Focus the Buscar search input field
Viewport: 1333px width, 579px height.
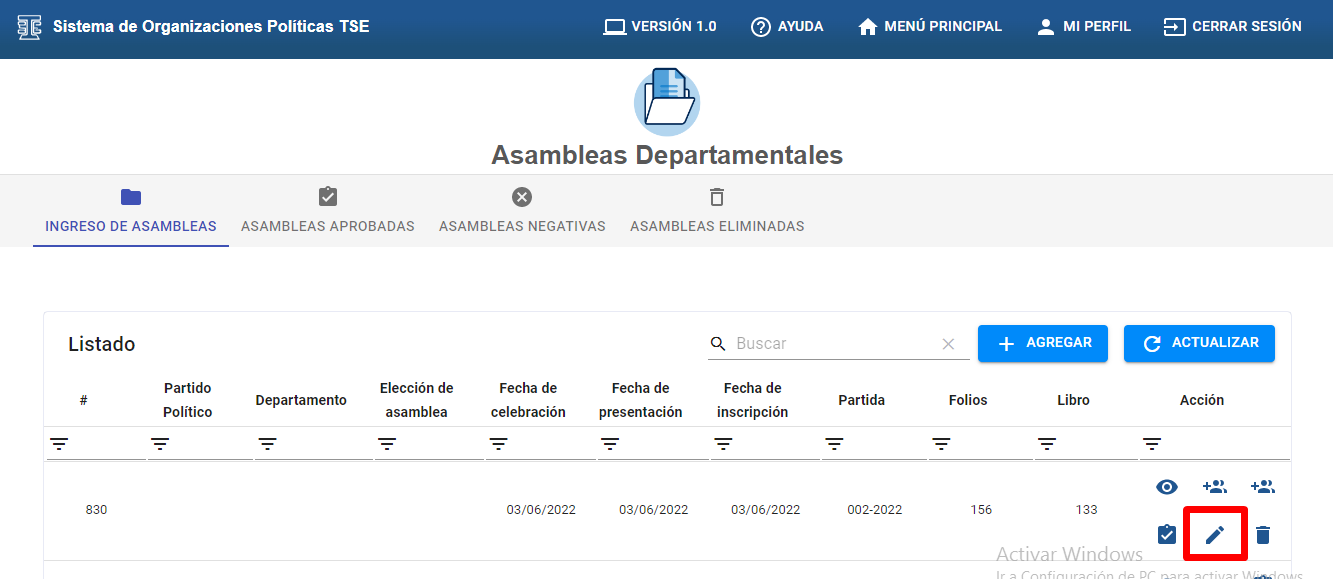pyautogui.click(x=835, y=344)
